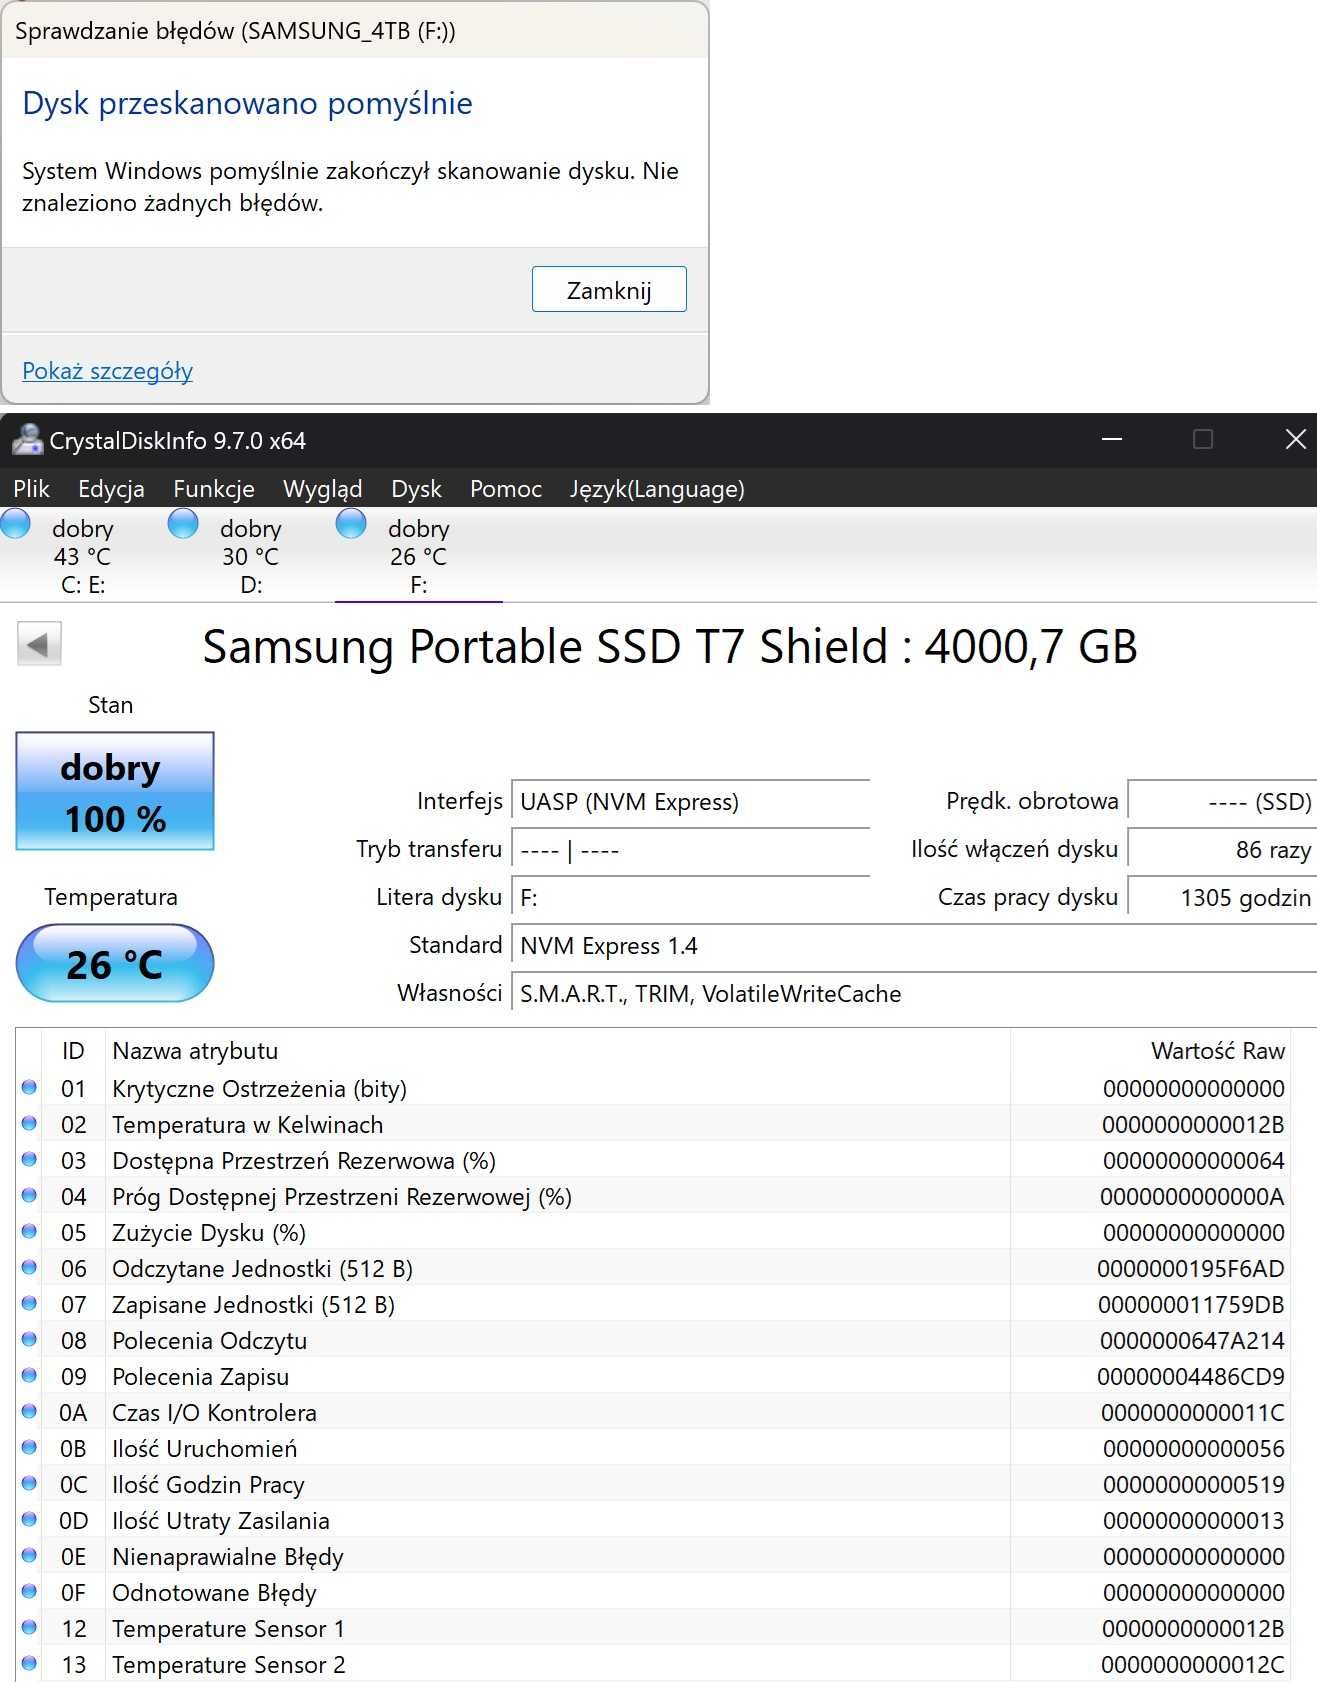1317x1682 pixels.
Task: Click raw value 00000000000519
Action: click(1193, 1485)
